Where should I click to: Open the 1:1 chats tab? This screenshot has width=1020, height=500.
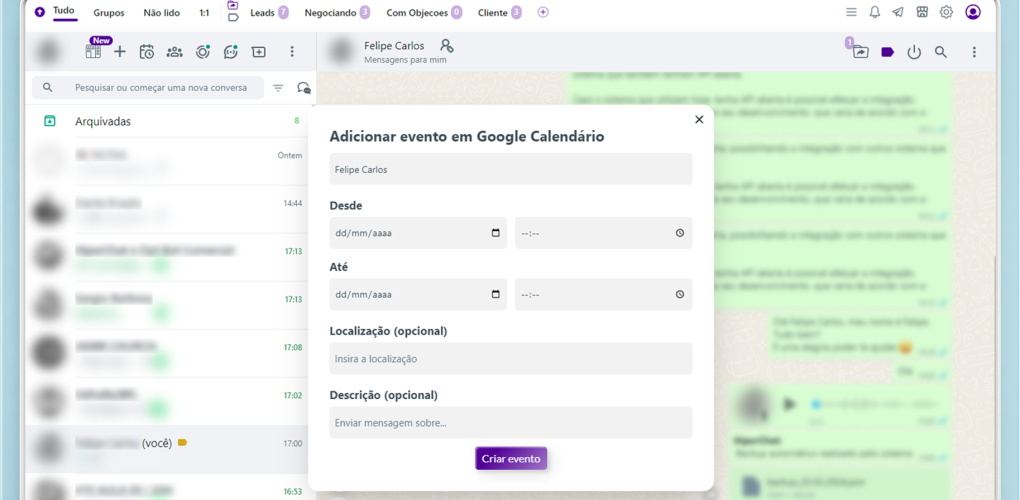click(x=204, y=12)
